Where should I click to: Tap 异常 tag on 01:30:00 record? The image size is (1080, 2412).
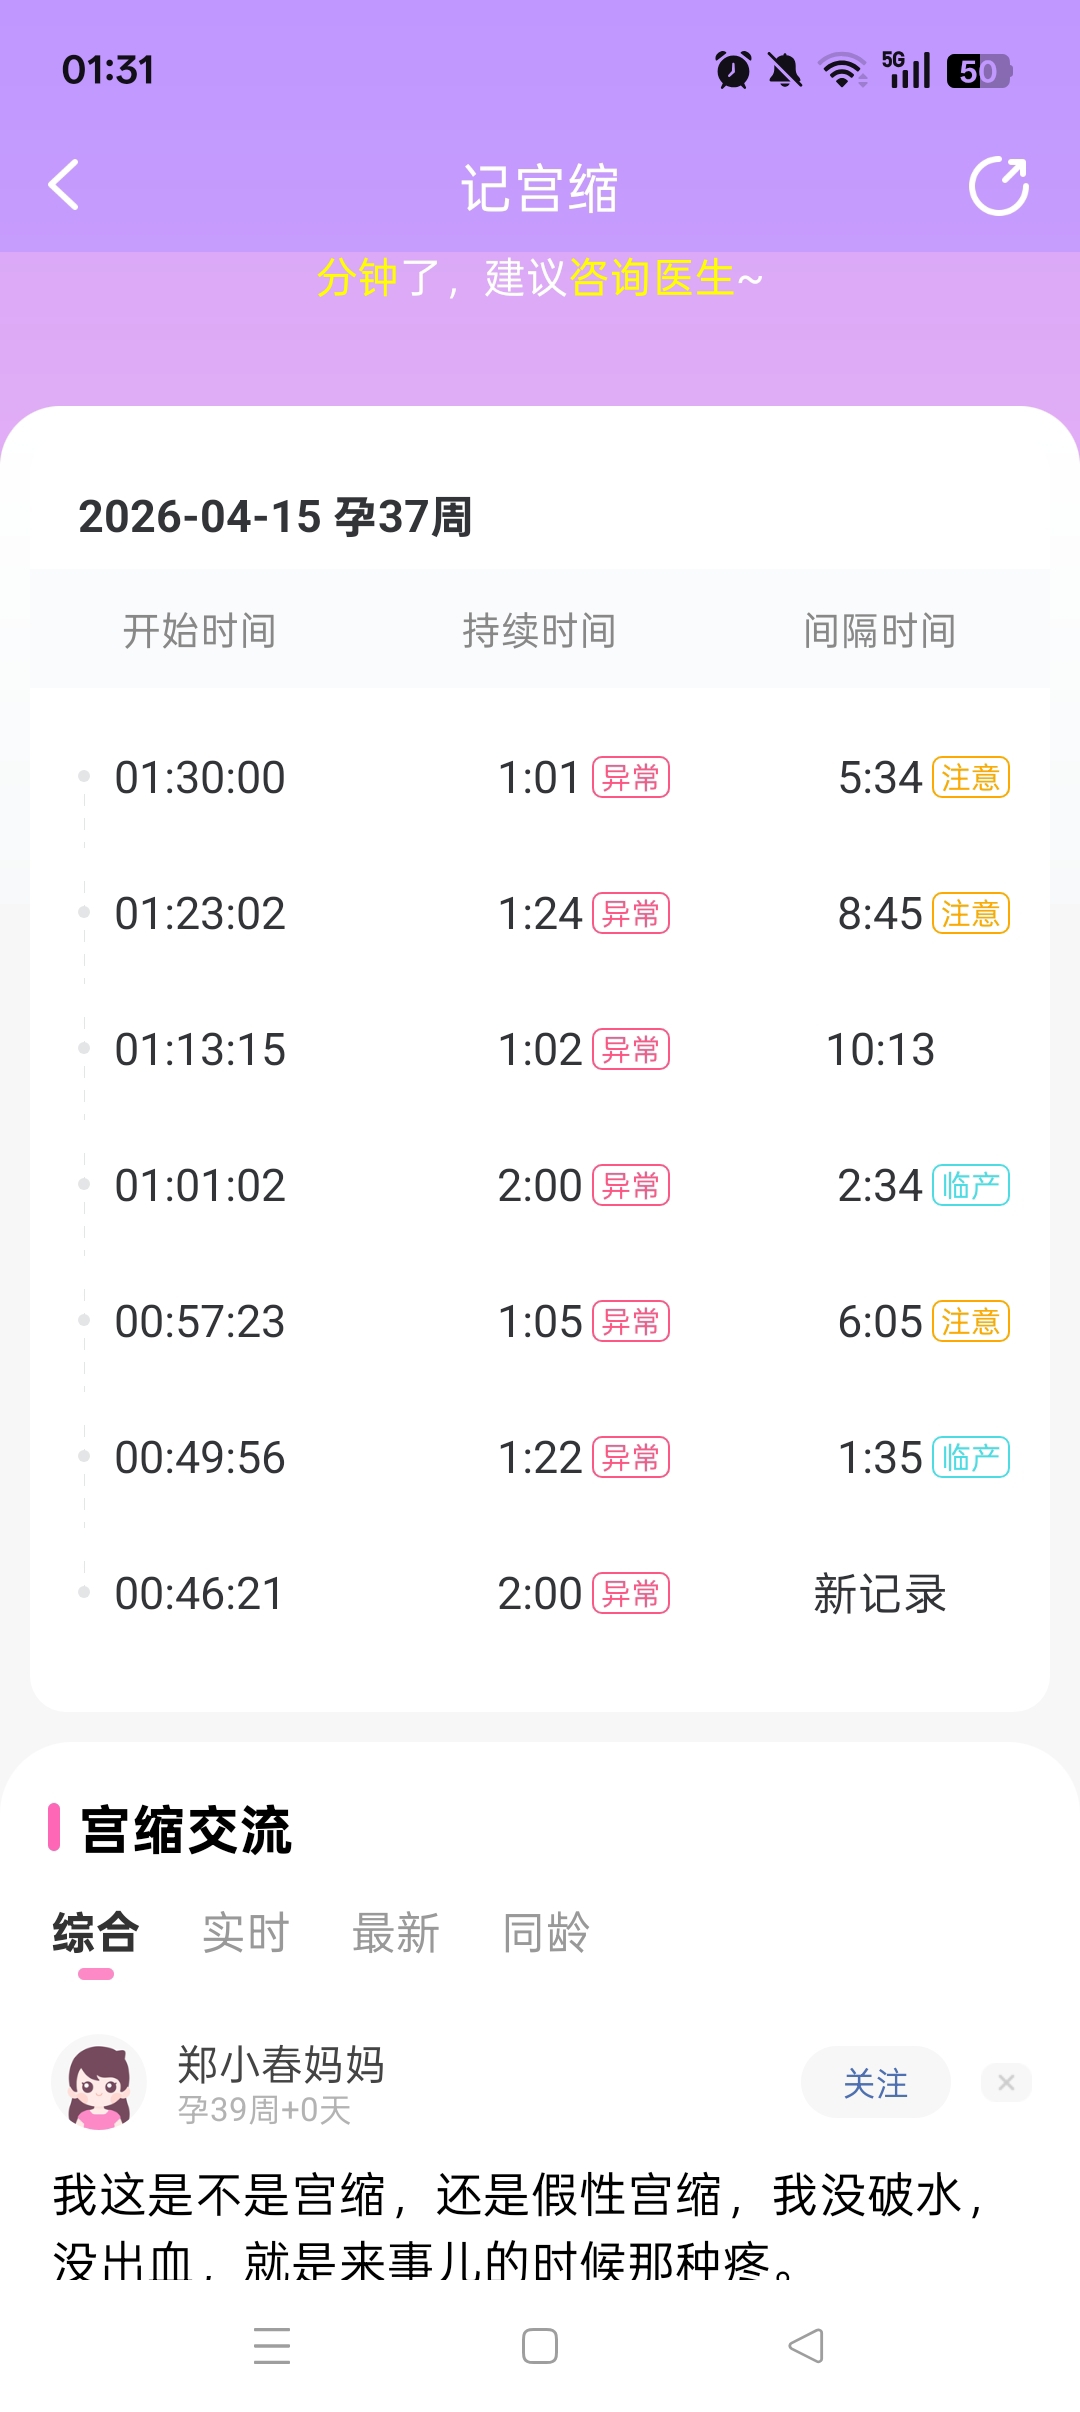point(631,778)
